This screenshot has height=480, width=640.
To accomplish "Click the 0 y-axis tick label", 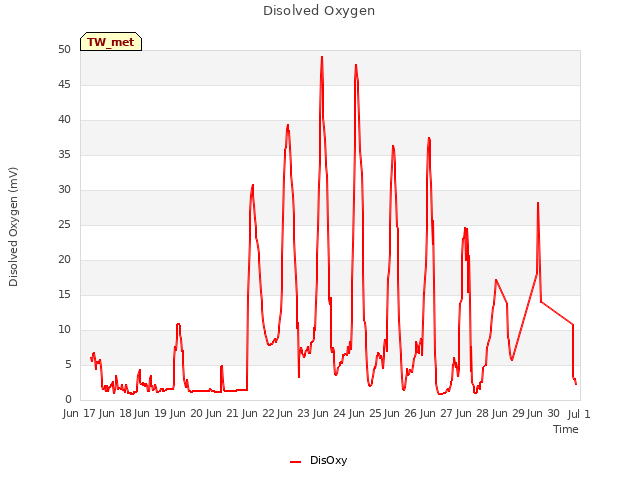I will (x=68, y=400).
